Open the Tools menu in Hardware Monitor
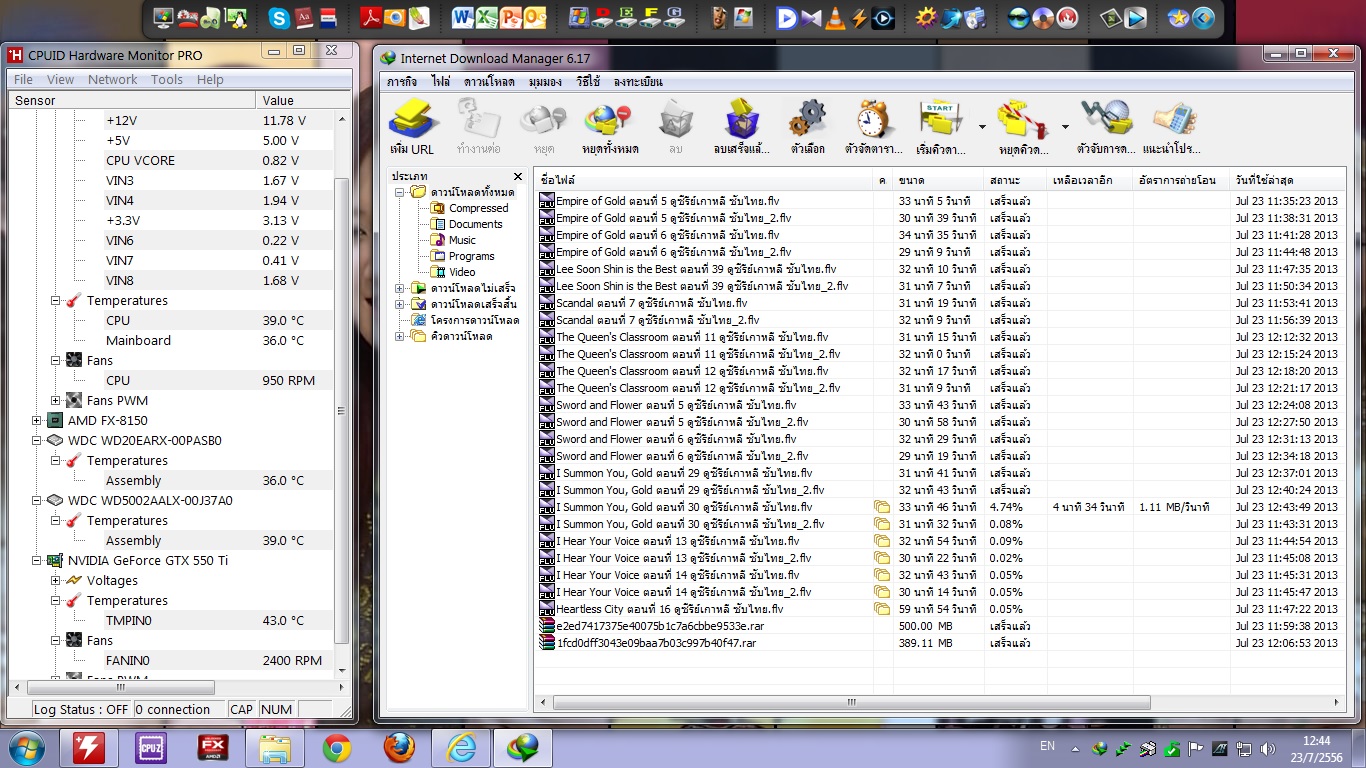Viewport: 1366px width, 768px height. [167, 79]
